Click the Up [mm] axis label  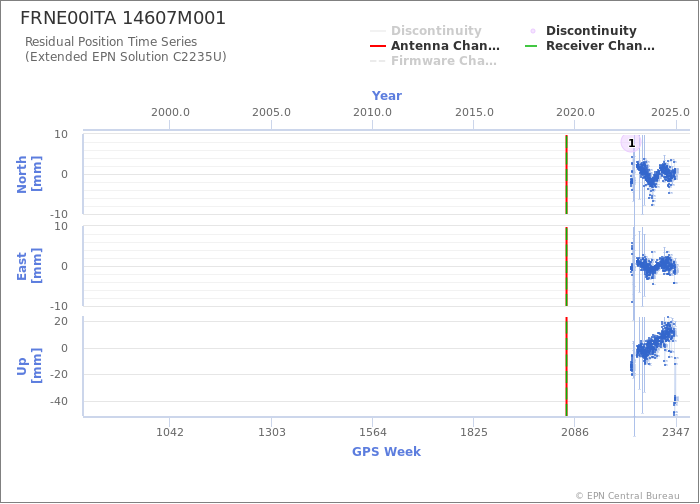[29, 366]
